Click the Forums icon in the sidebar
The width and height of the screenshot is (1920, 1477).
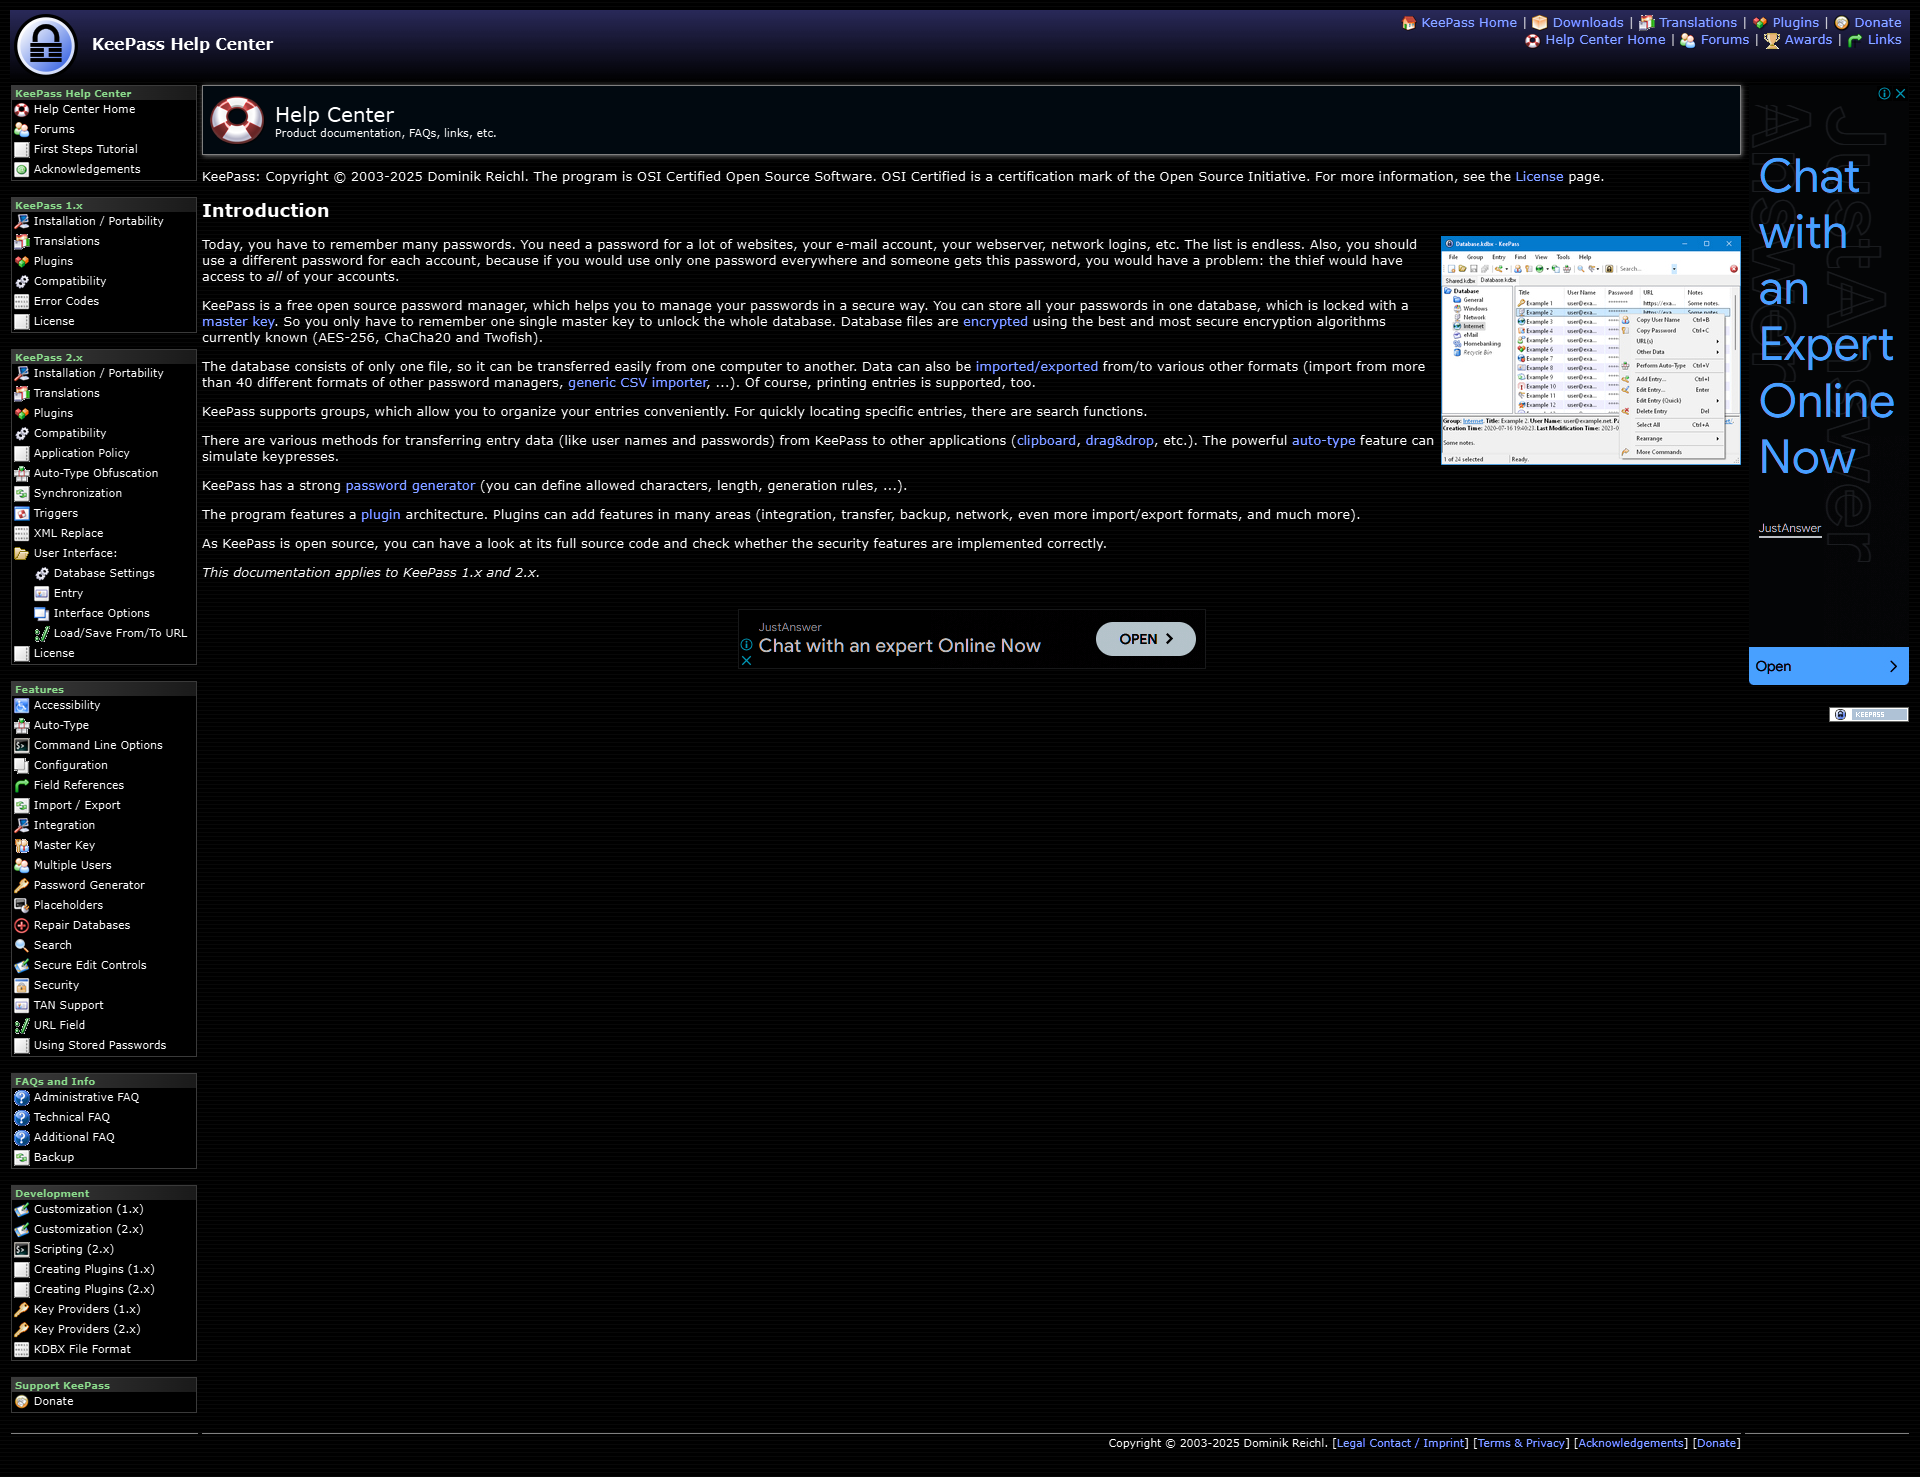tap(21, 130)
